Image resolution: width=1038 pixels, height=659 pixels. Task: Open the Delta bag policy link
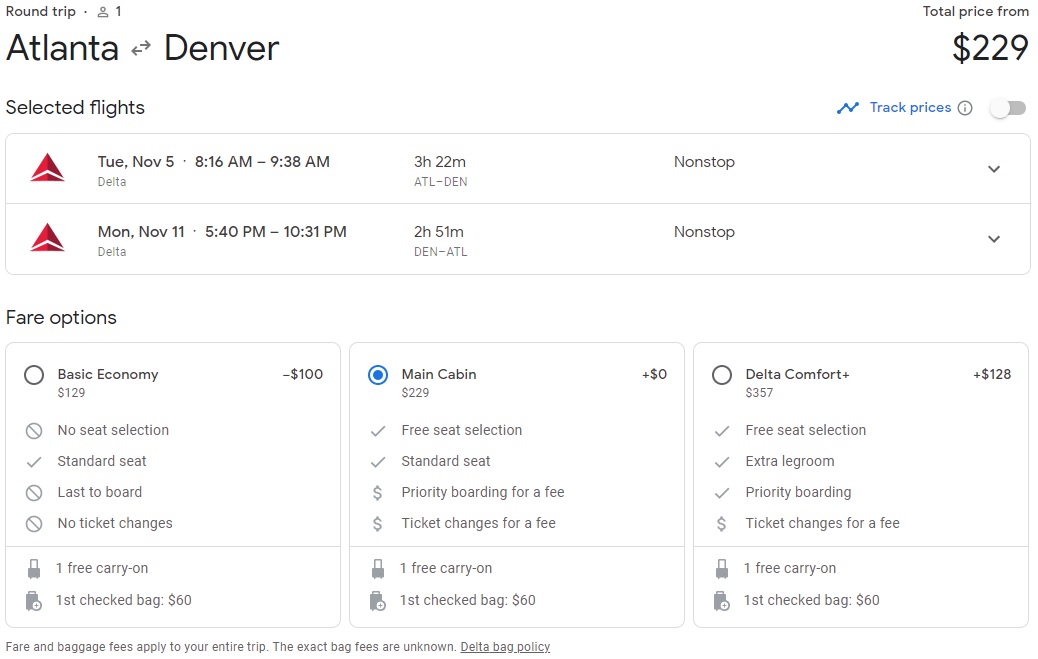505,647
